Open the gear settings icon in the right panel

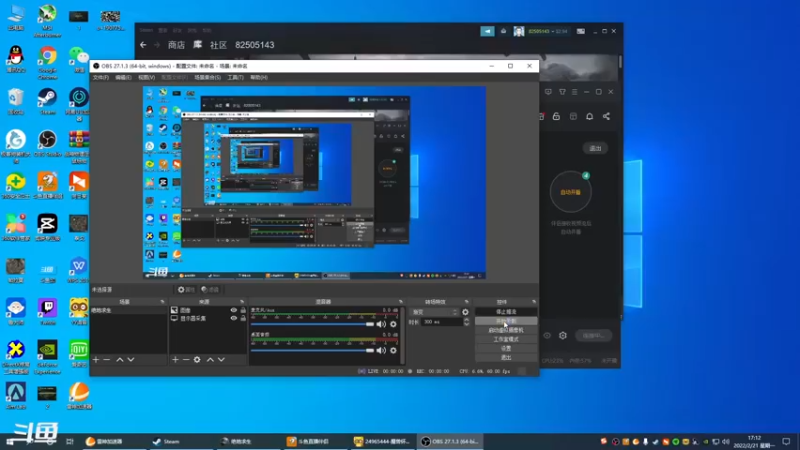tap(563, 336)
